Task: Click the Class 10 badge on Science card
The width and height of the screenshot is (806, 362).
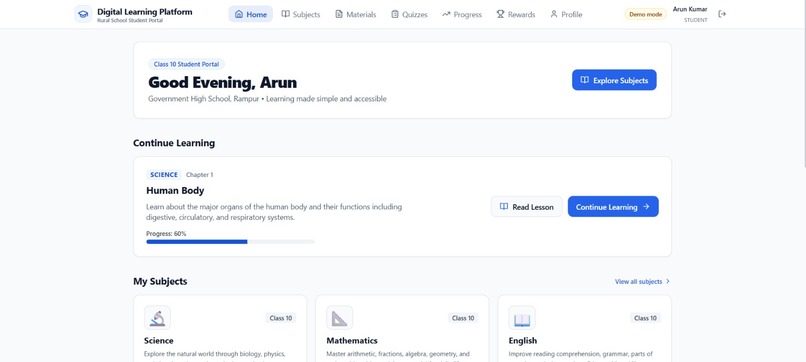Action: pyautogui.click(x=281, y=318)
